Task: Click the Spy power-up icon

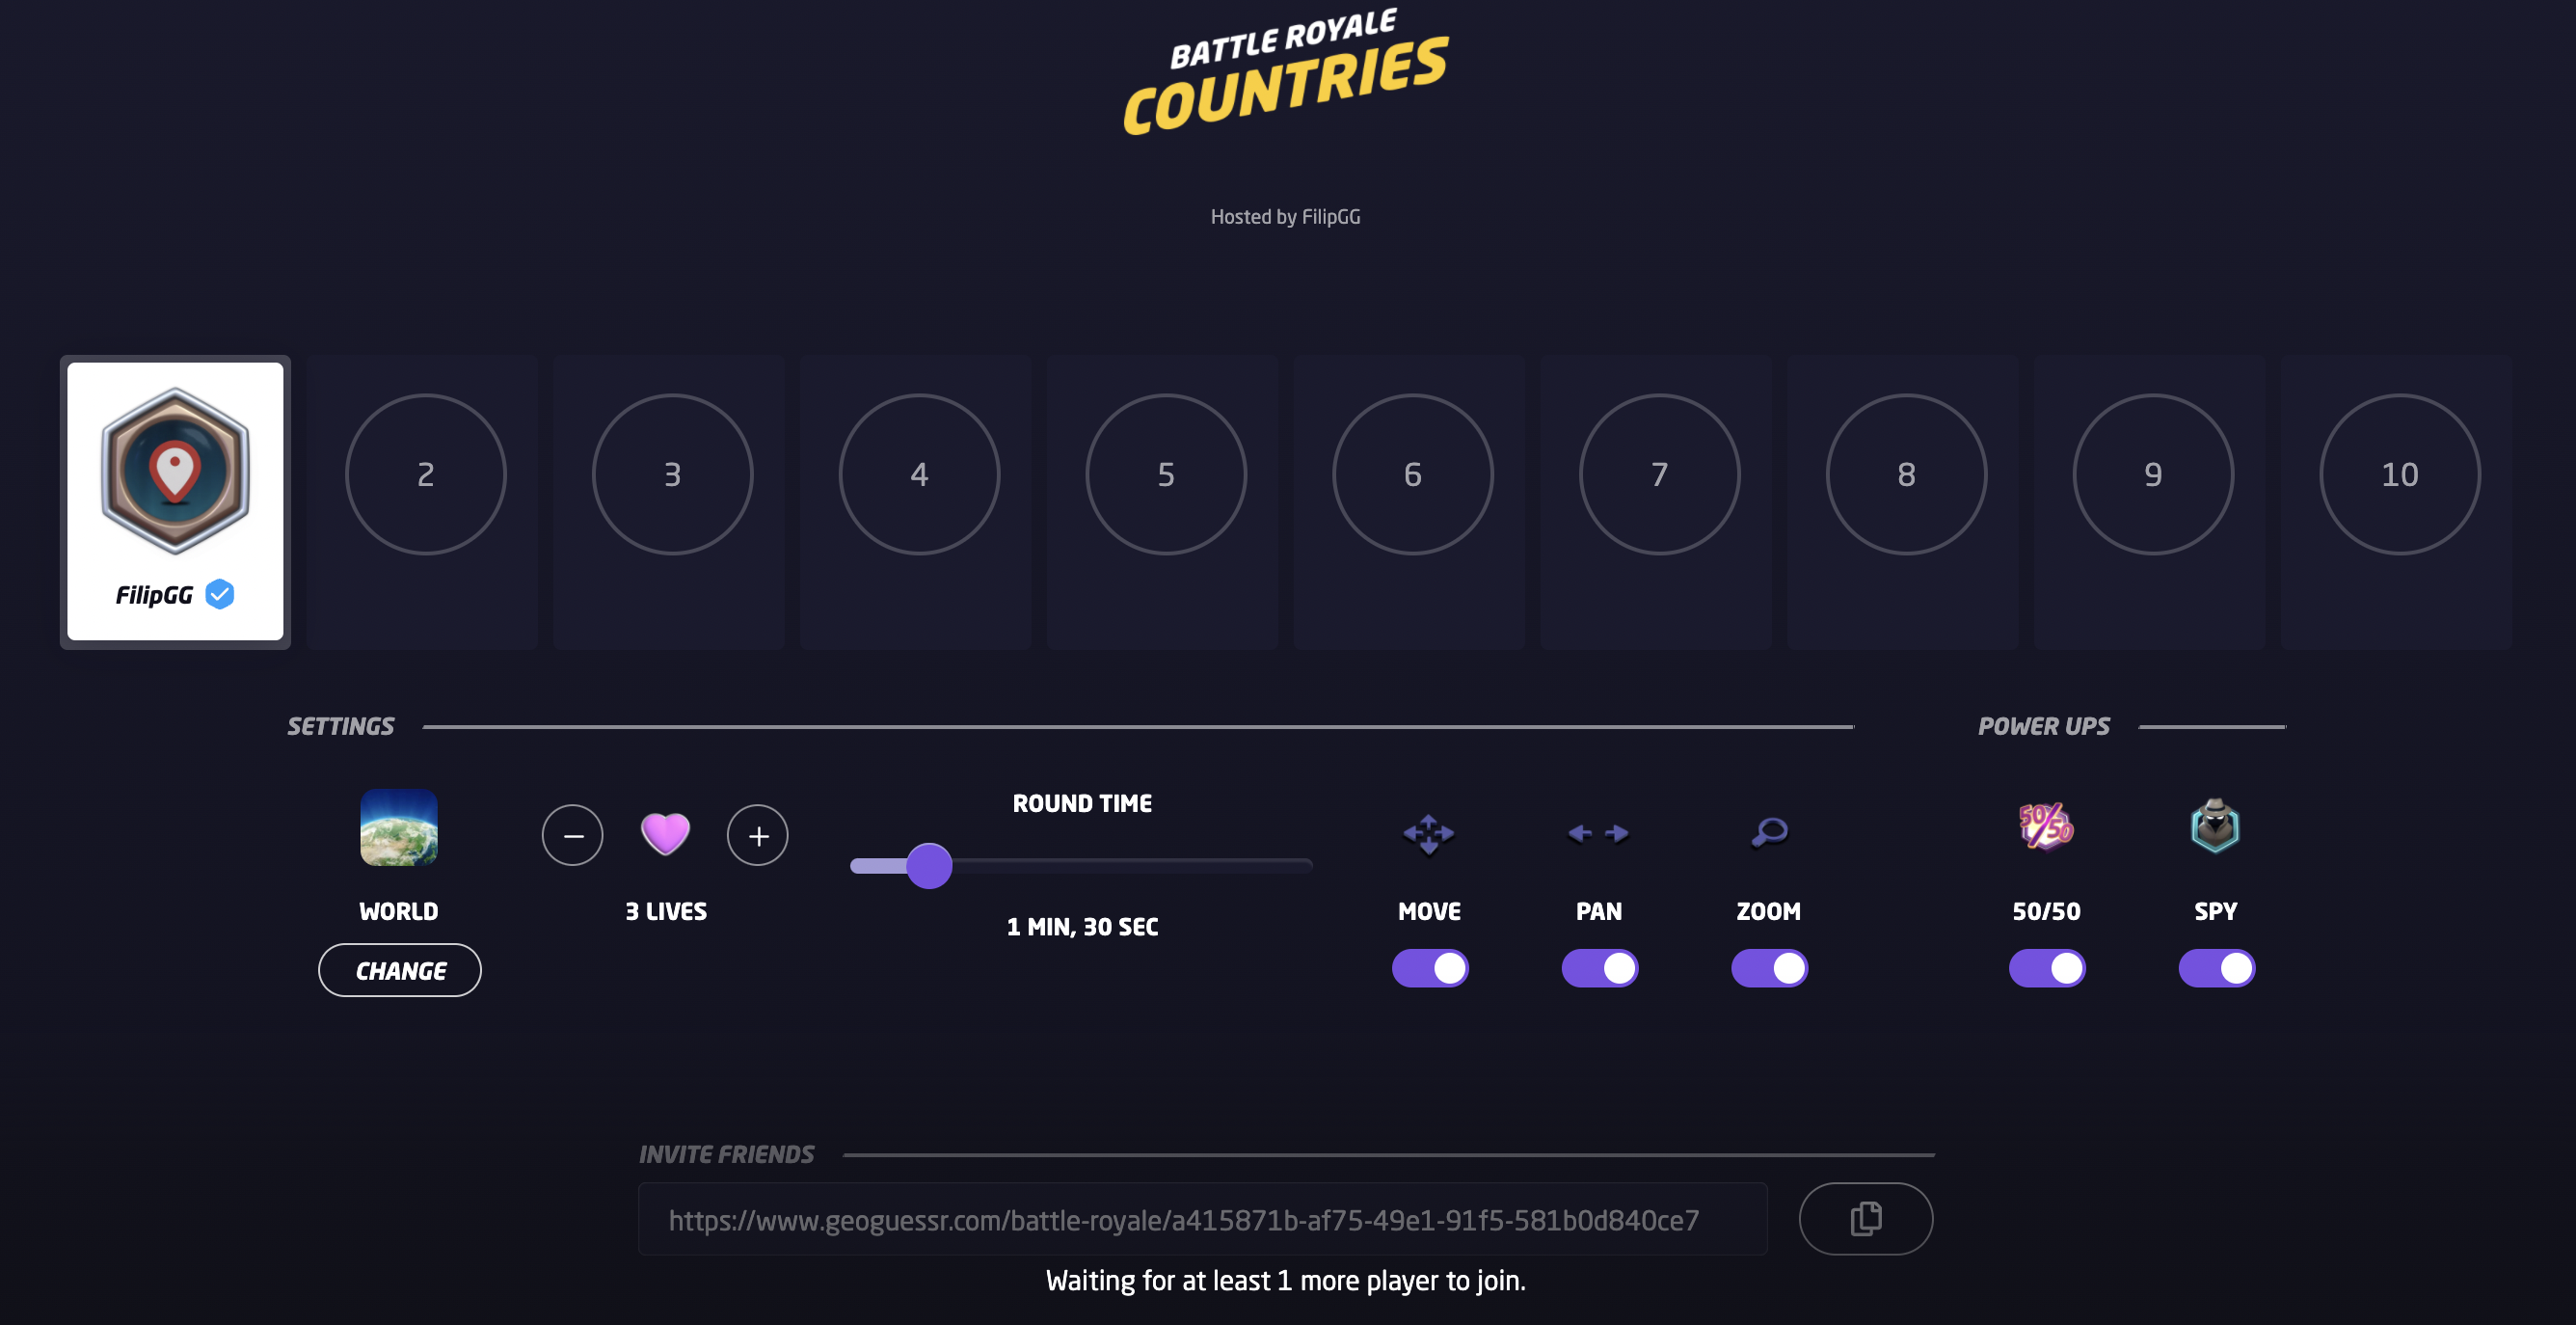Action: [x=2215, y=827]
